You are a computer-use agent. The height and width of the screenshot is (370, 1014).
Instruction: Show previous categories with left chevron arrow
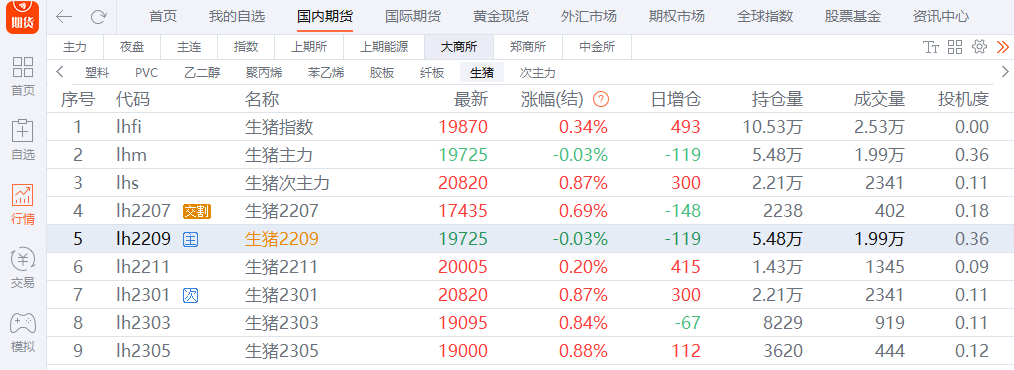[59, 72]
